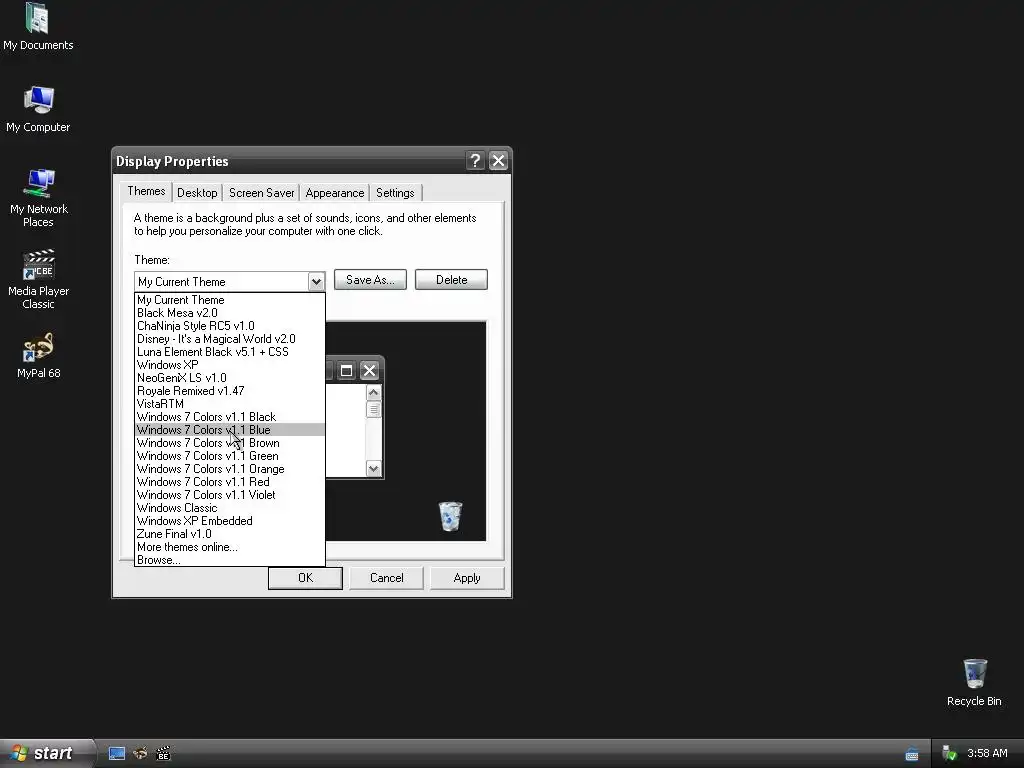1024x768 pixels.
Task: Choose Windows 7 Colors v1.1 Green
Action: (x=230, y=456)
